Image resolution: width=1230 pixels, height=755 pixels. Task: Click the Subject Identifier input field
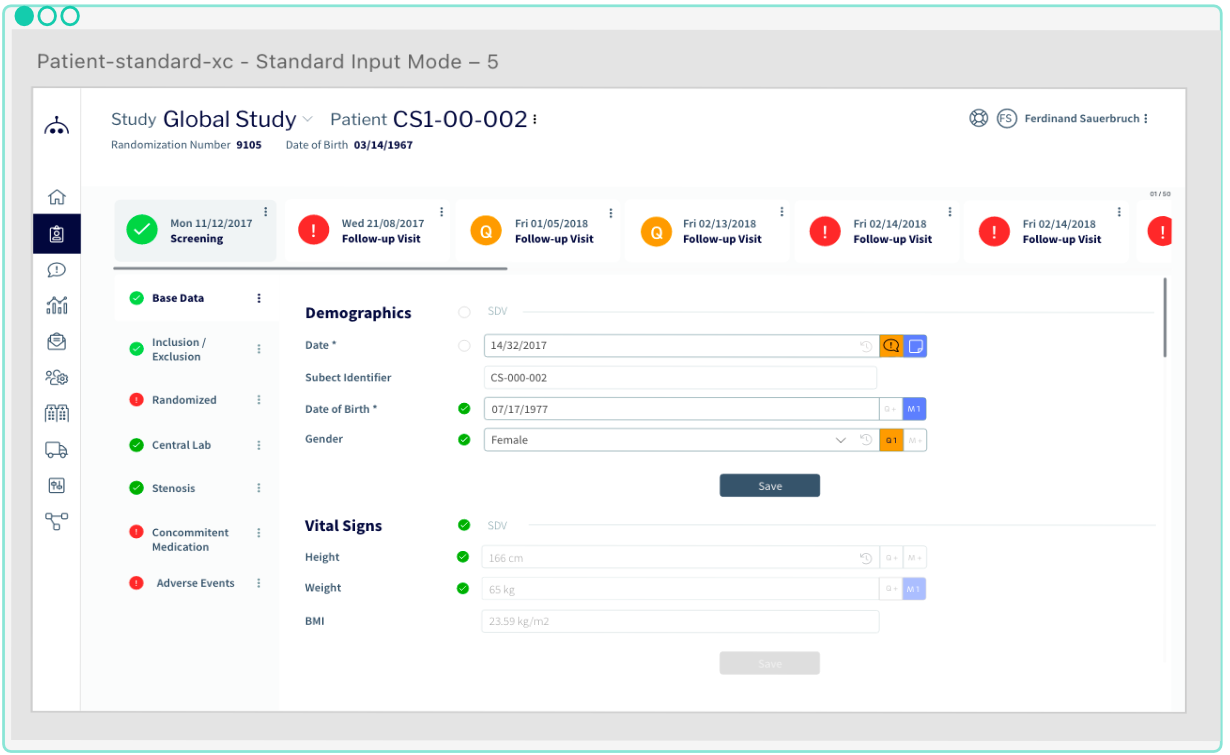(x=680, y=378)
